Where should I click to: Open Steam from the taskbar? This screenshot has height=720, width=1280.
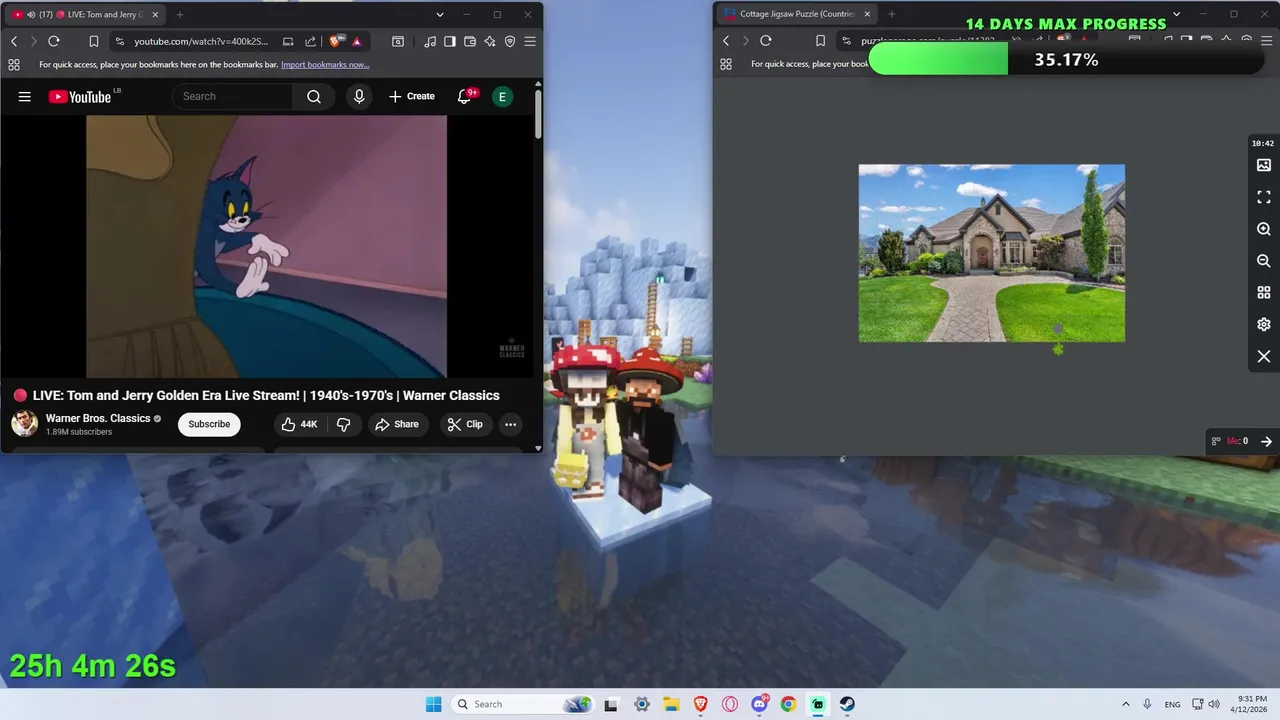[x=847, y=704]
